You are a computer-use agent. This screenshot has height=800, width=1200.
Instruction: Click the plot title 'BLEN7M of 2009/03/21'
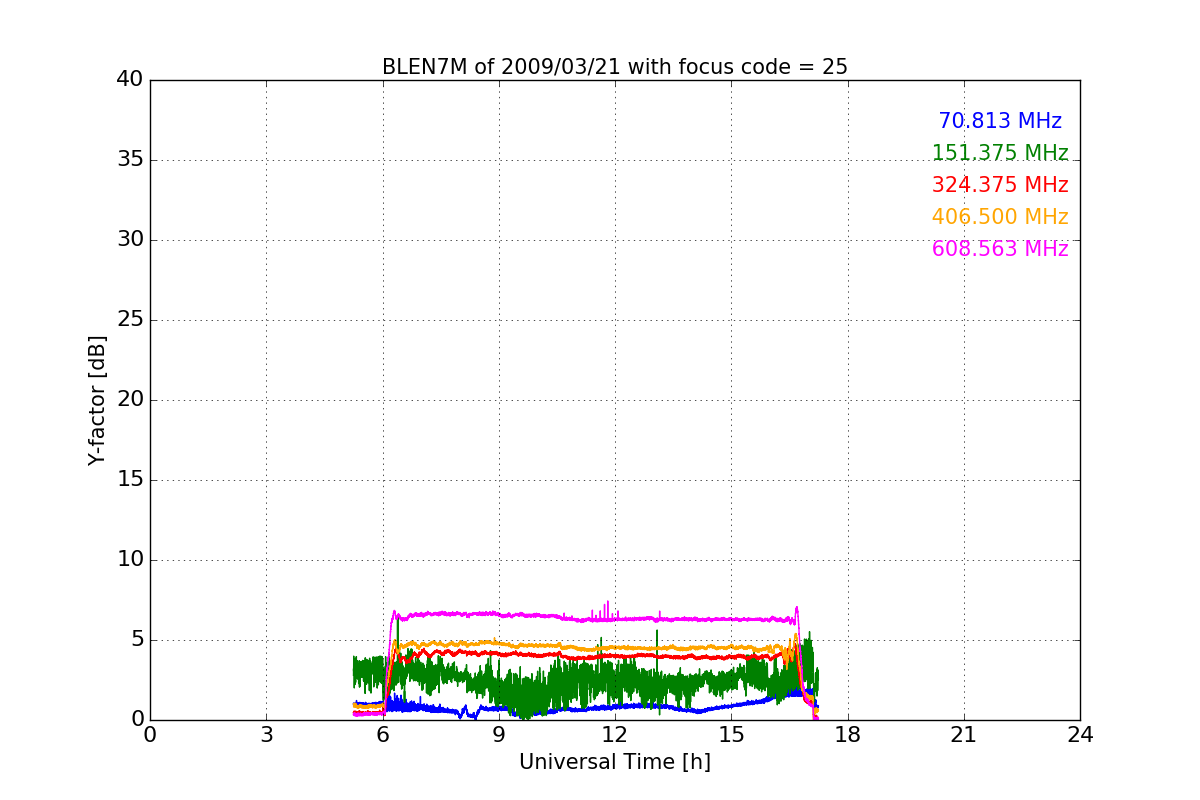pos(615,67)
